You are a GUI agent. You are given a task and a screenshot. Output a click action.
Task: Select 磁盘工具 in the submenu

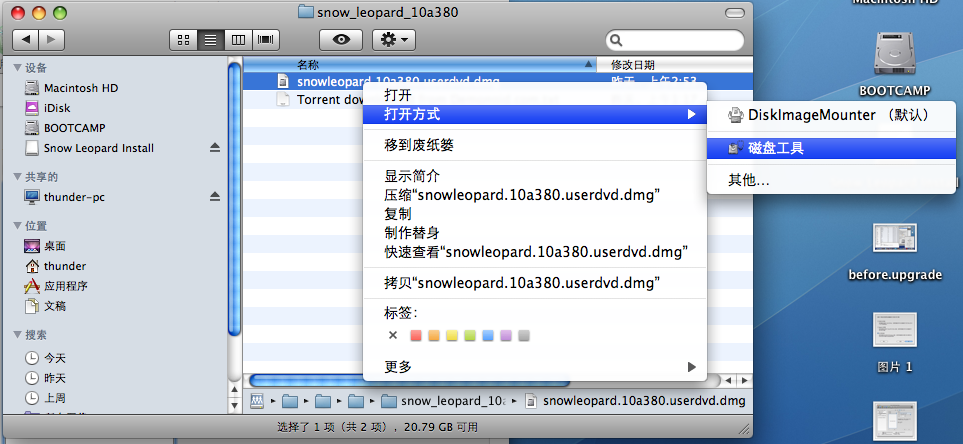832,148
